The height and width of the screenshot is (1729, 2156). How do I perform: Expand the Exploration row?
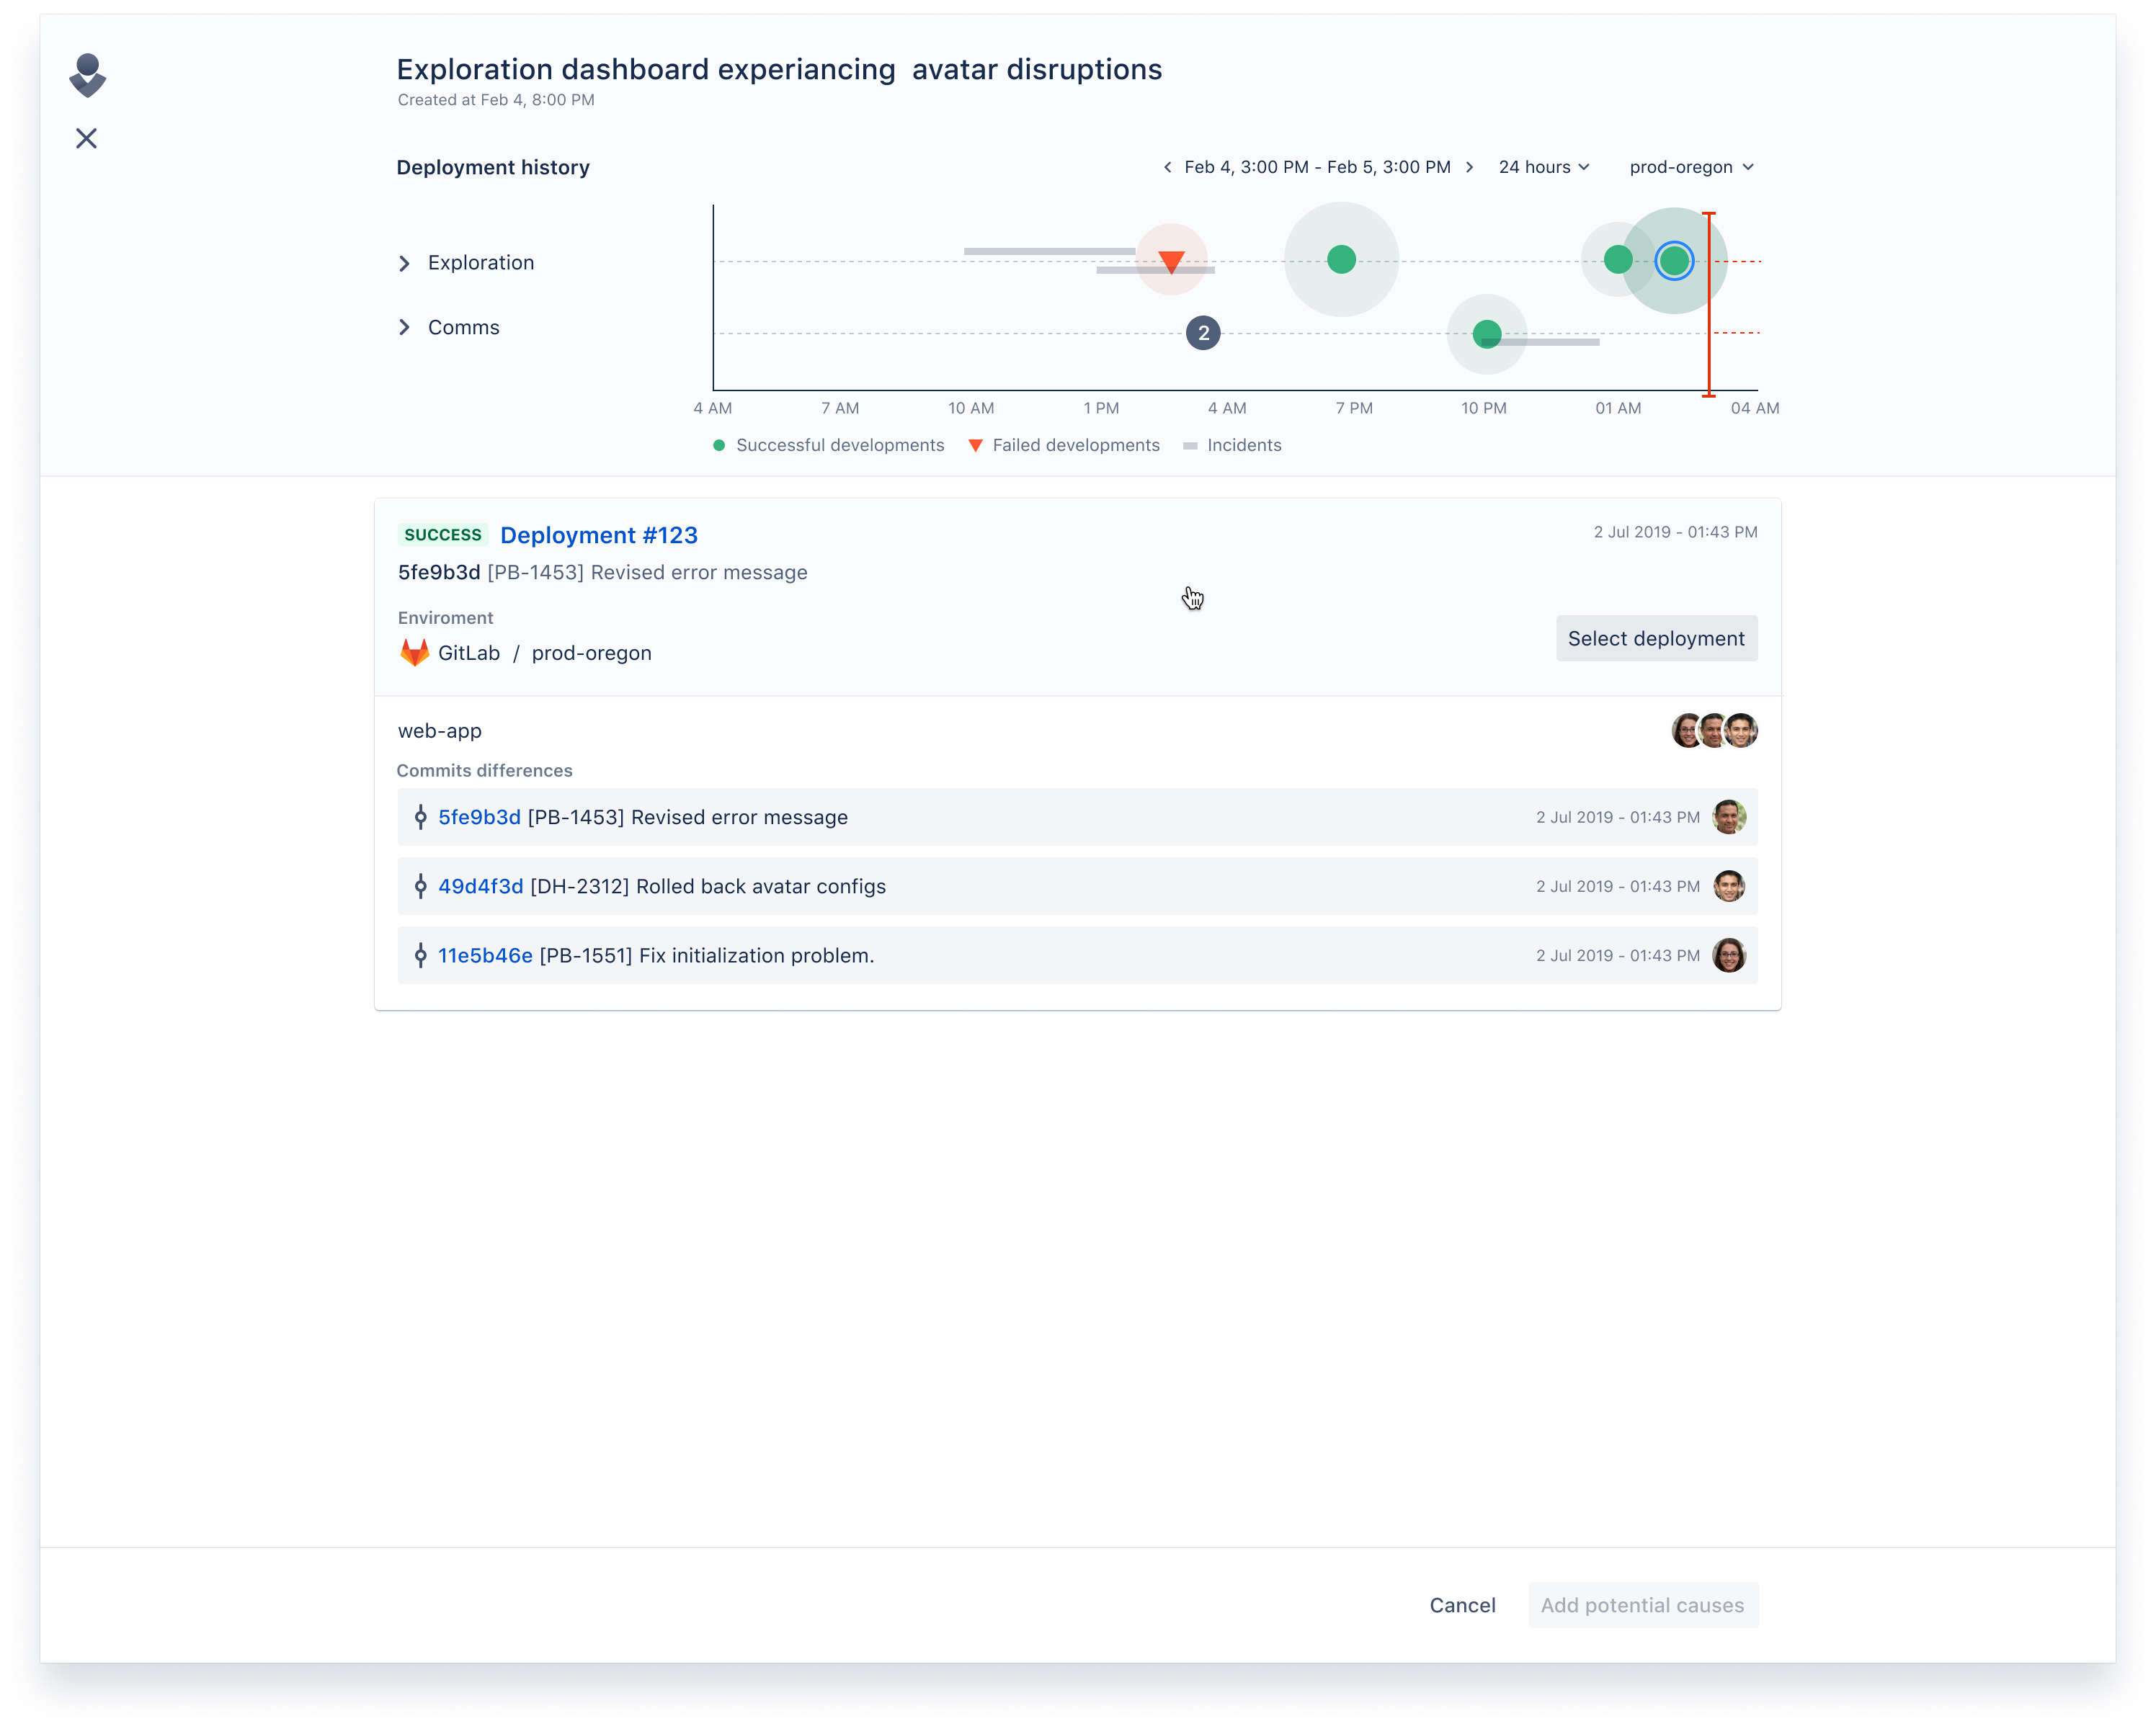[x=404, y=263]
